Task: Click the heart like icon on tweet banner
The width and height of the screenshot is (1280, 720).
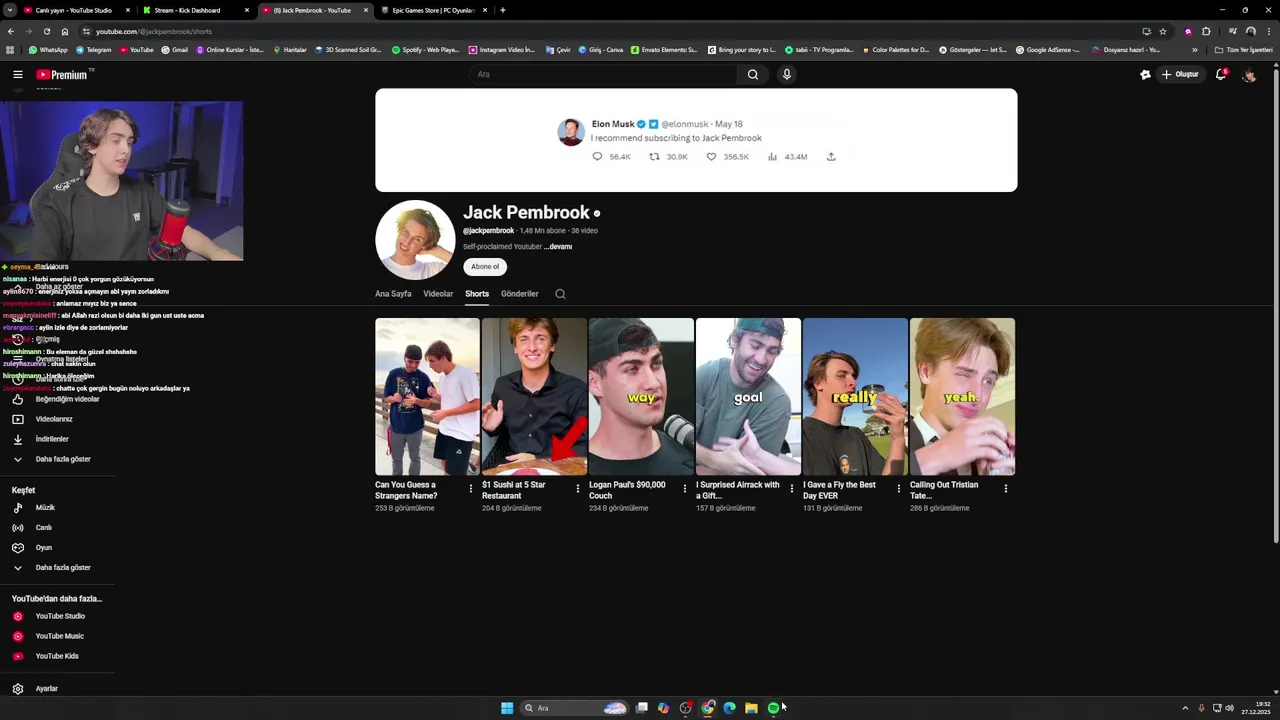Action: tap(712, 157)
